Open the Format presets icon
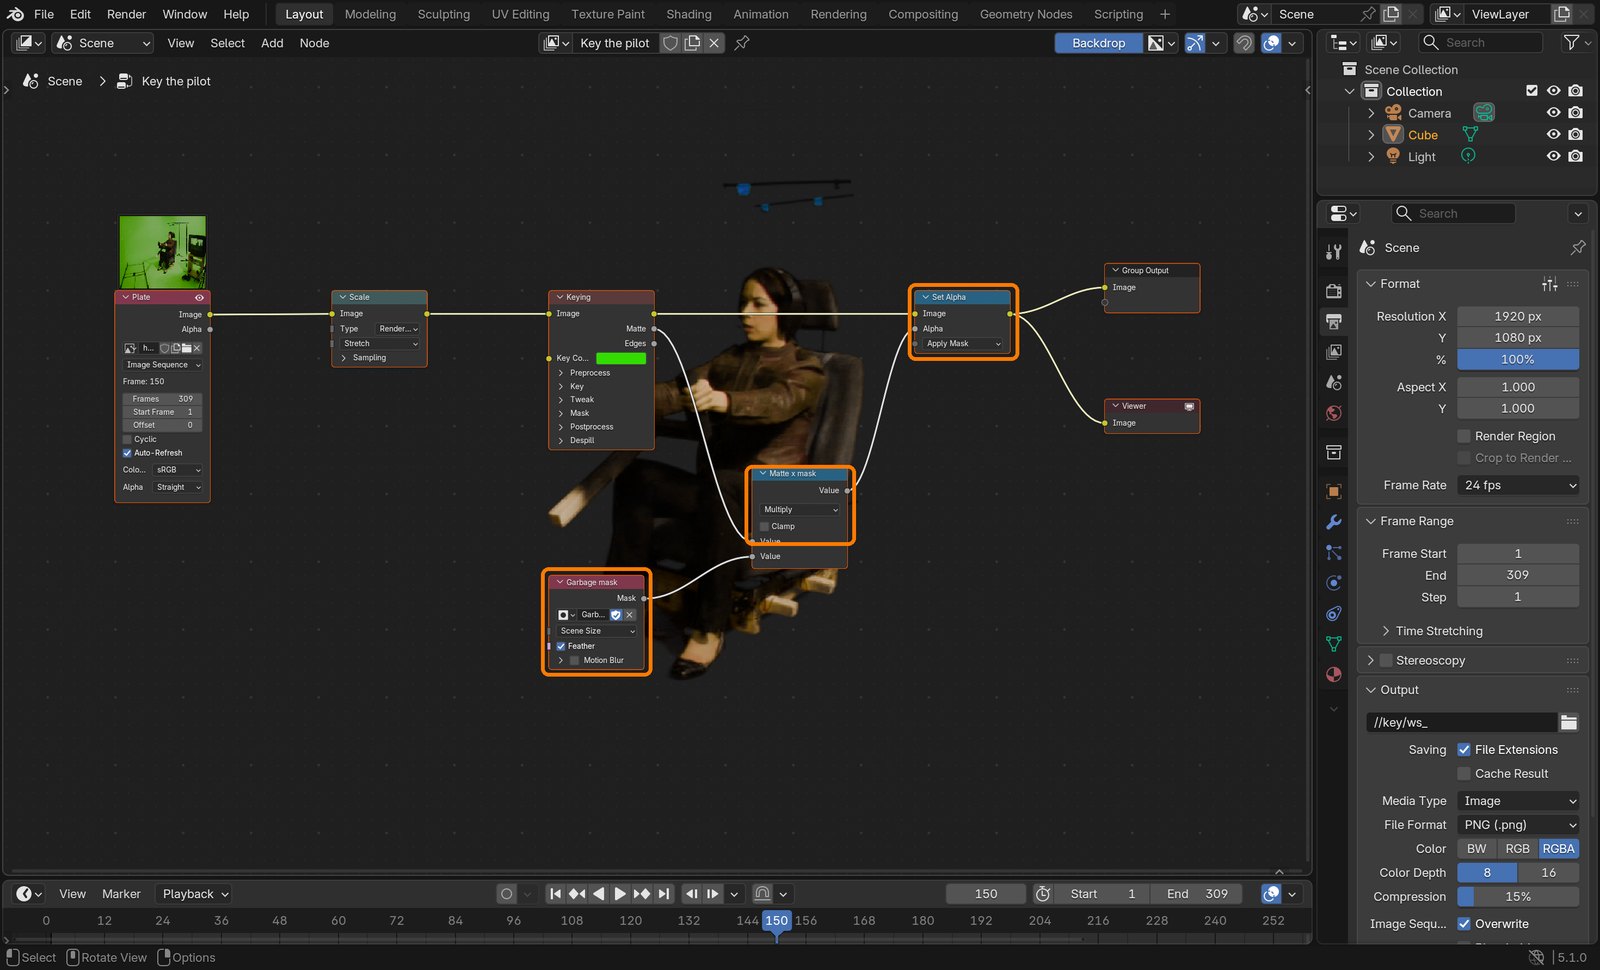Viewport: 1600px width, 970px height. coord(1550,284)
